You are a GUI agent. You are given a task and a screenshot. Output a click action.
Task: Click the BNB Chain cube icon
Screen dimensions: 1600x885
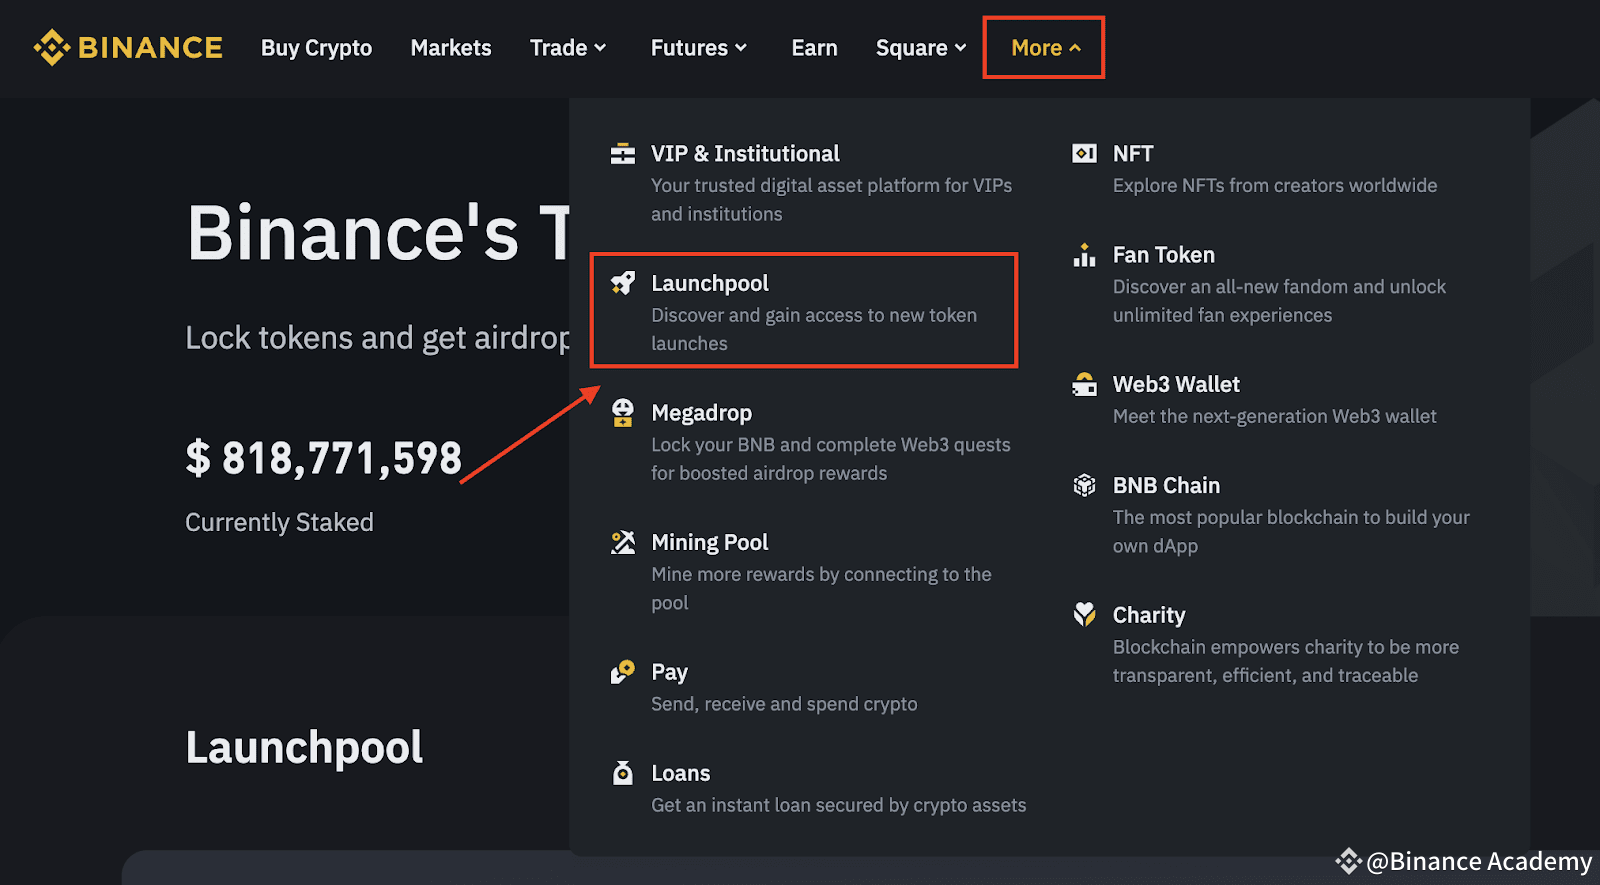tap(1084, 485)
